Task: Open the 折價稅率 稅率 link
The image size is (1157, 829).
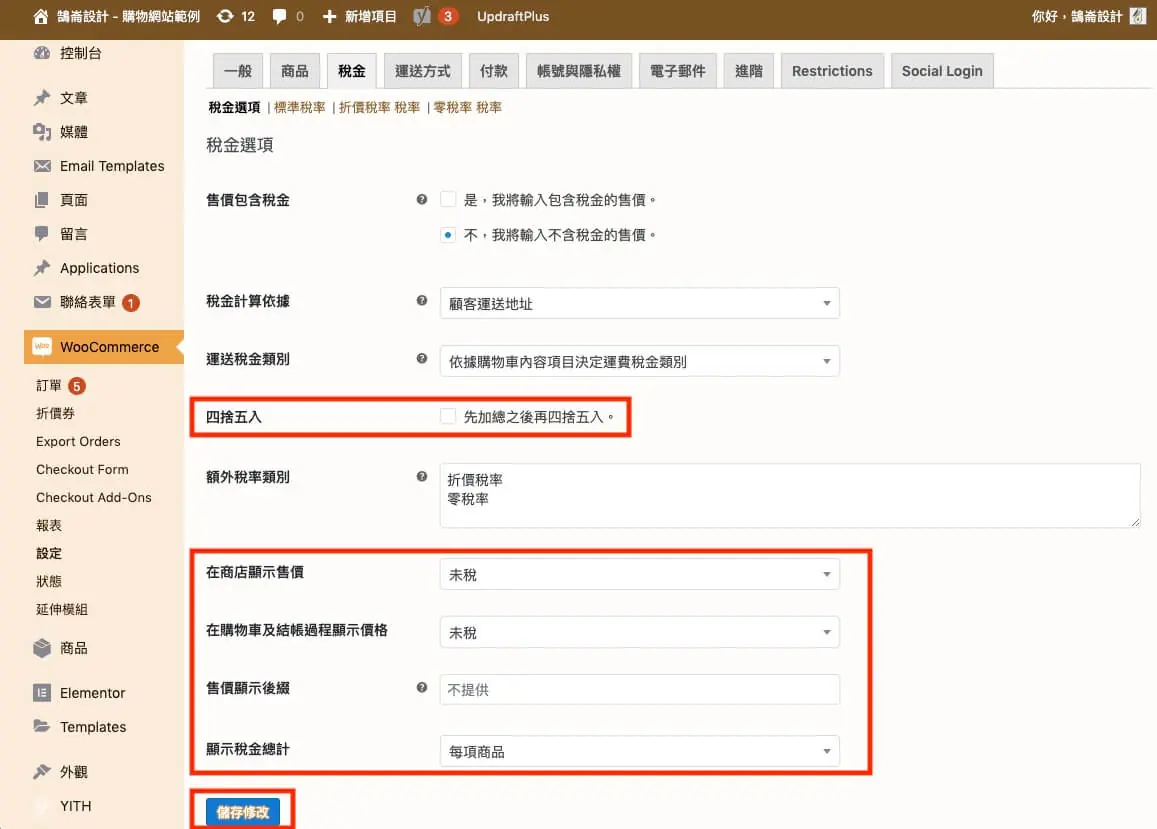Action: click(379, 108)
